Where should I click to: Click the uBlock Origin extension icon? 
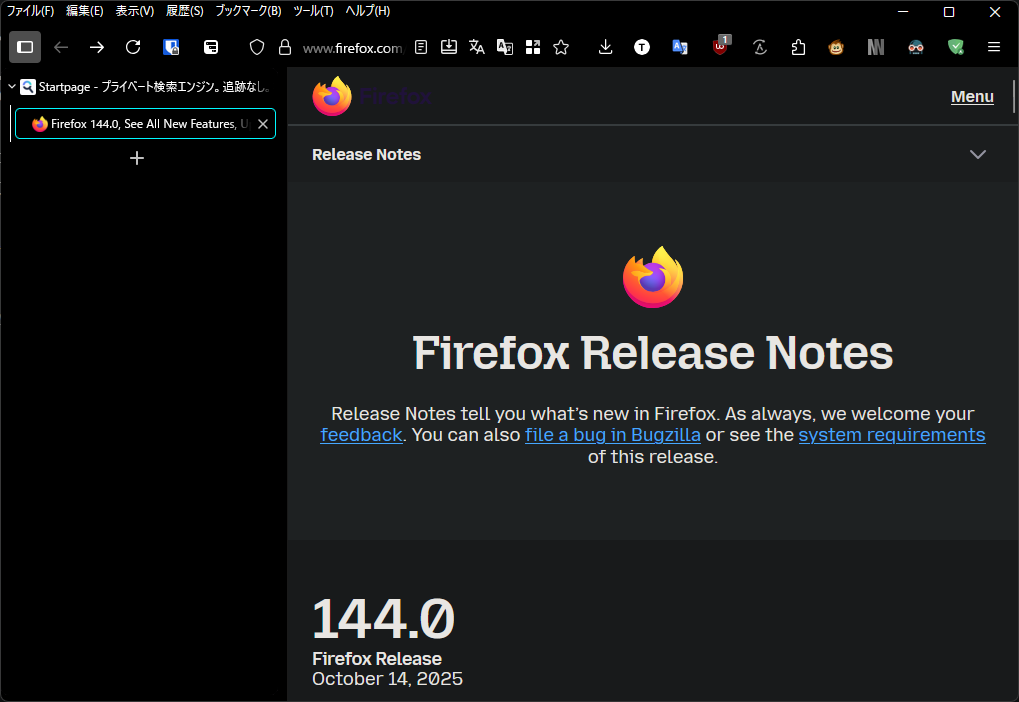pos(720,47)
